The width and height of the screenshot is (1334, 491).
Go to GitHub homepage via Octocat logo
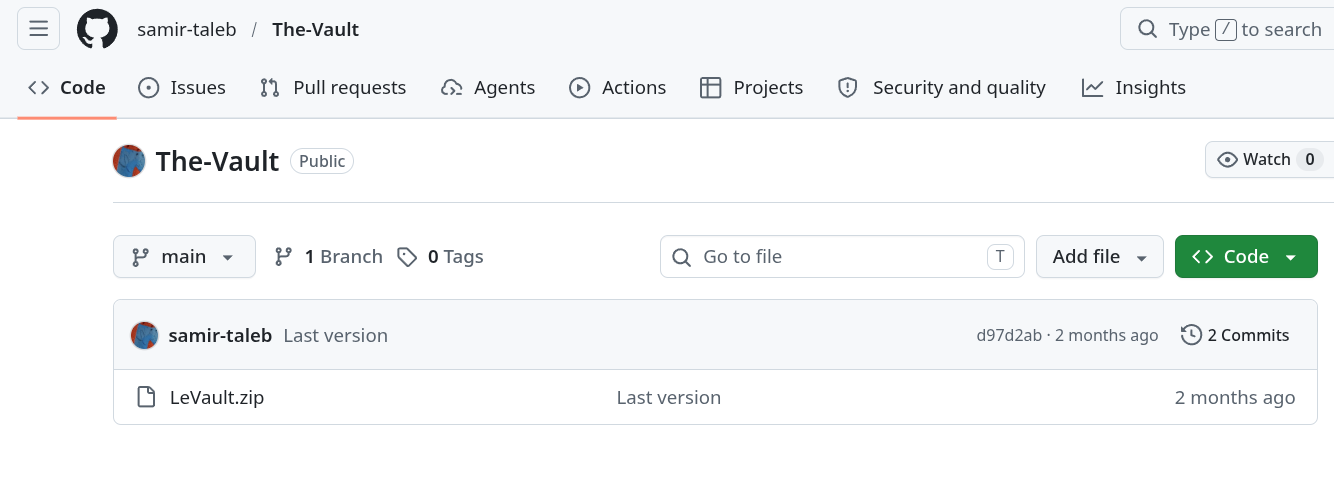[98, 29]
